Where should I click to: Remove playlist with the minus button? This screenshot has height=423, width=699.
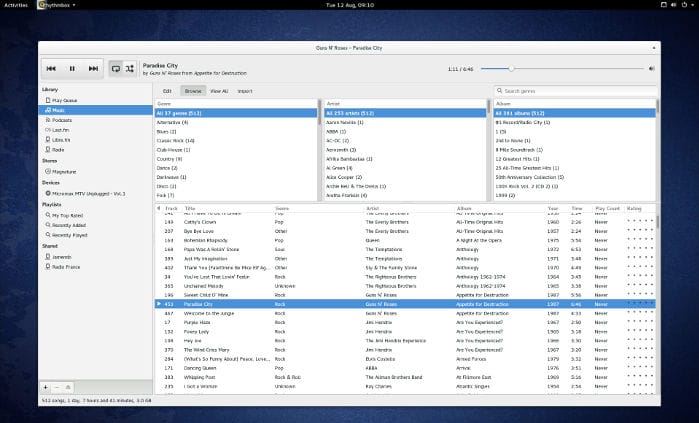pos(57,387)
